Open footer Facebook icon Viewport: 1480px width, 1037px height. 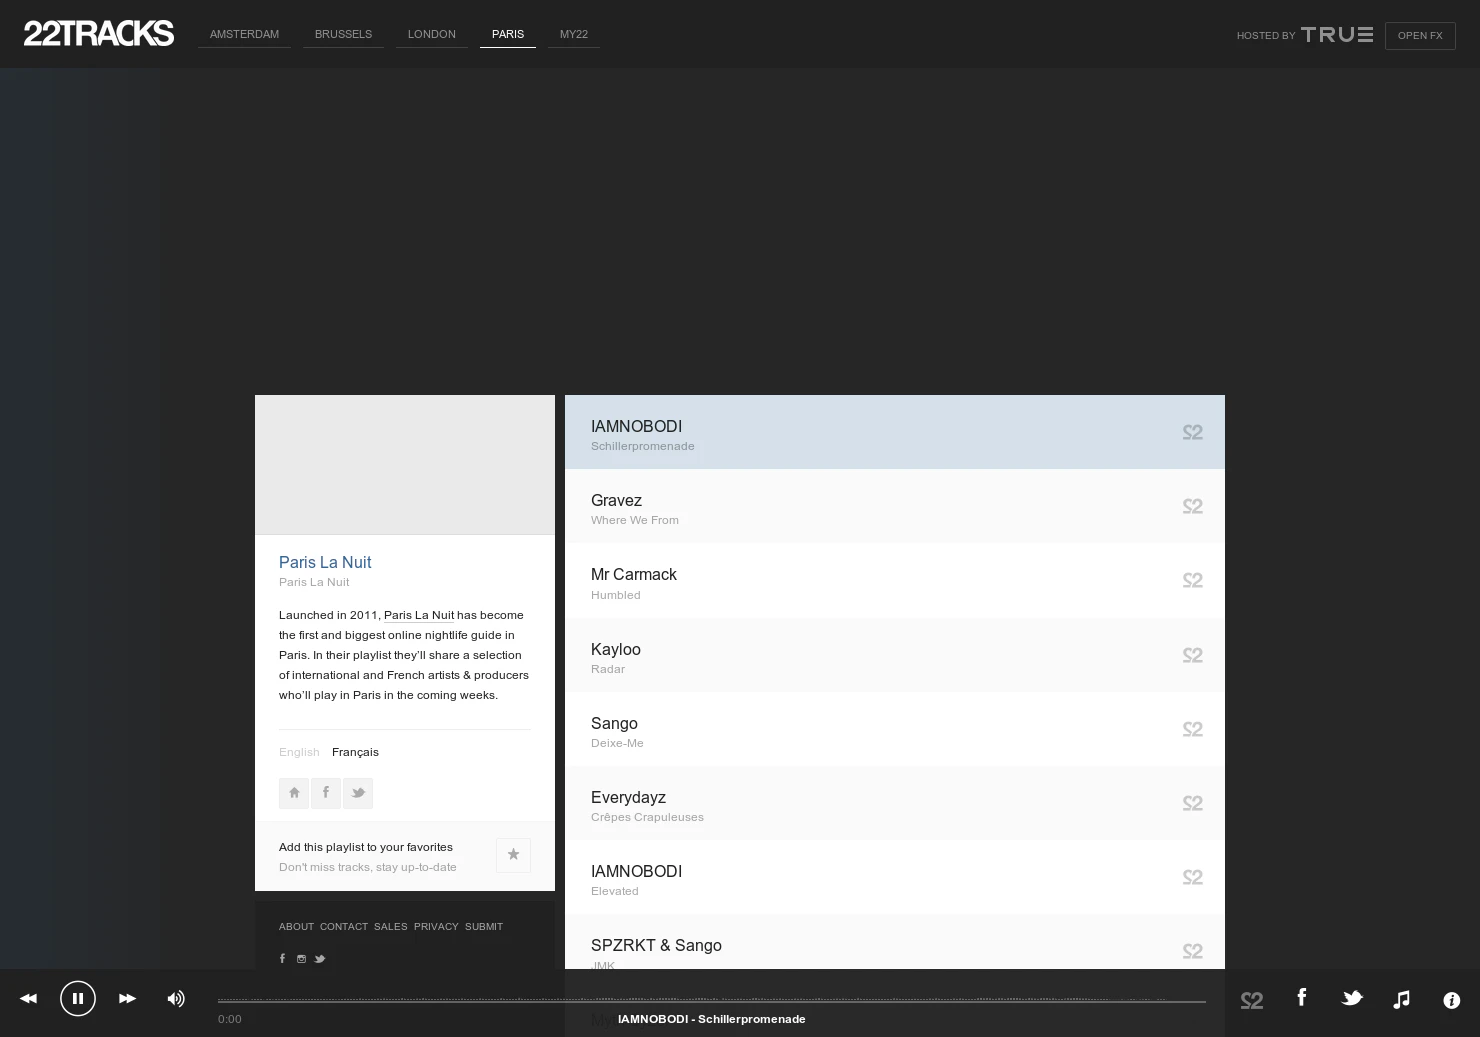282,959
